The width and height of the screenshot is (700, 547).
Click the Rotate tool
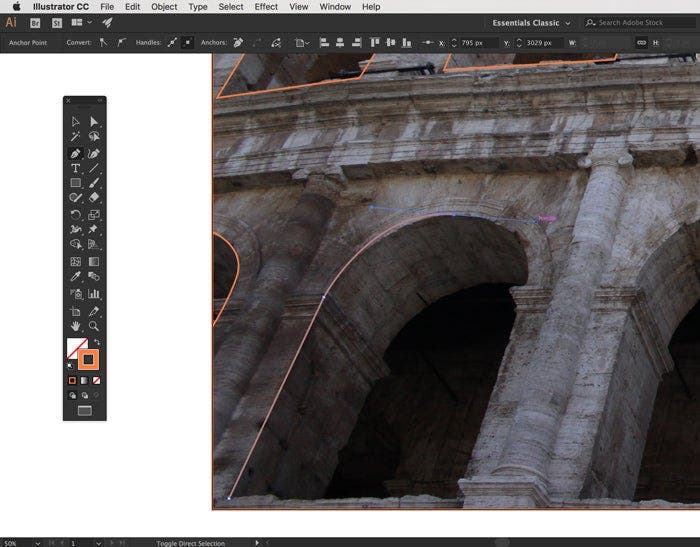(x=75, y=214)
